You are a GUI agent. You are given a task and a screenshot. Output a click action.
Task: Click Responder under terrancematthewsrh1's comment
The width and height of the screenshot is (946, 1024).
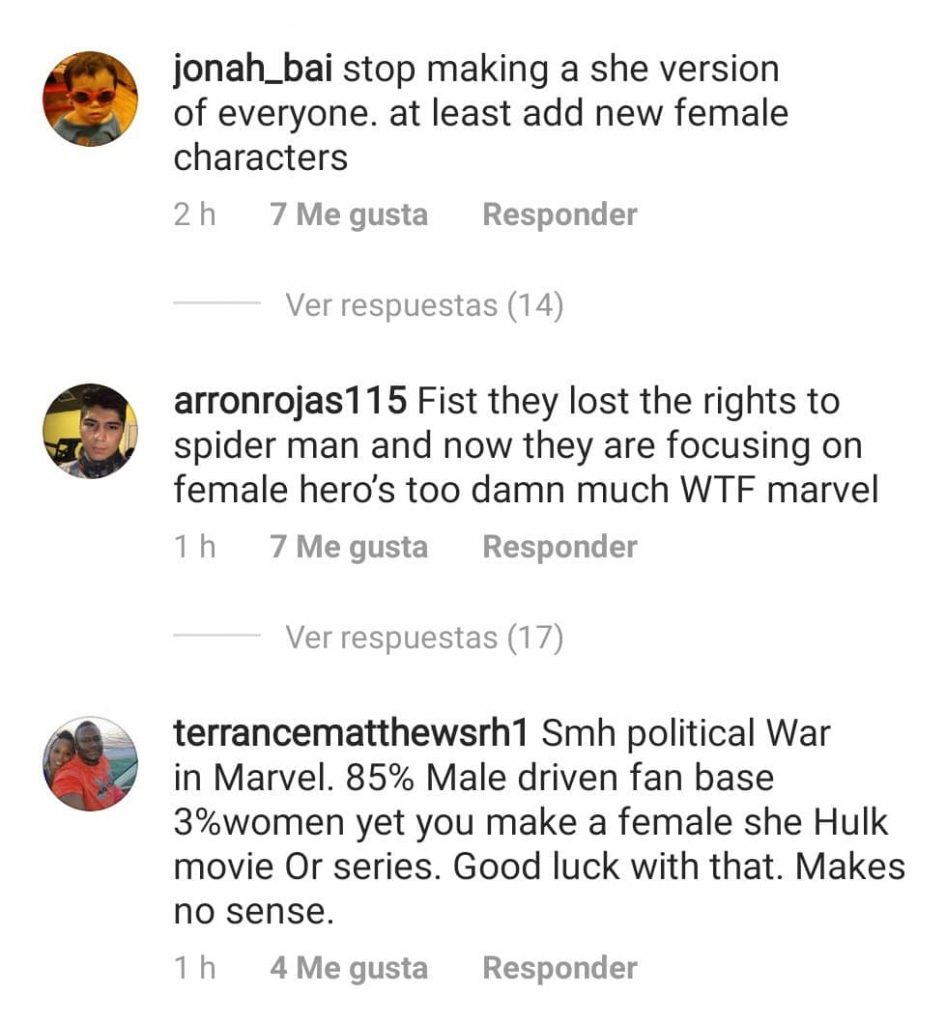click(x=560, y=968)
